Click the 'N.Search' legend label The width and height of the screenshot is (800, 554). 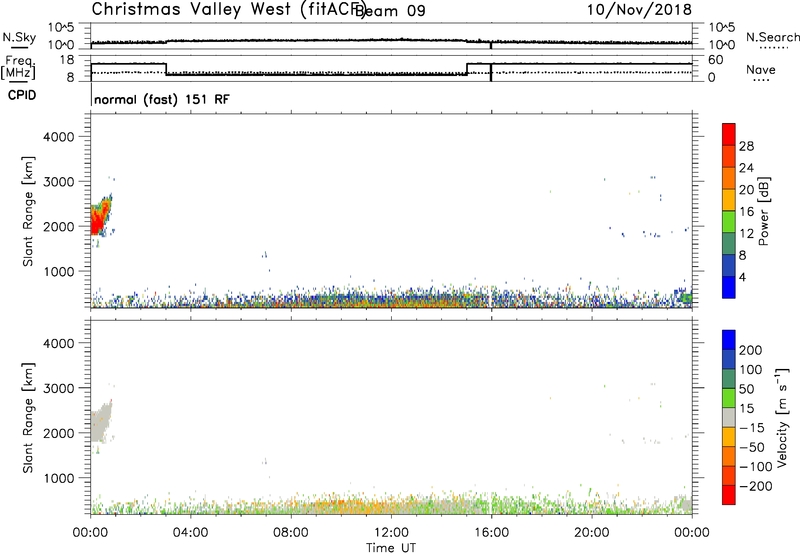tap(772, 37)
